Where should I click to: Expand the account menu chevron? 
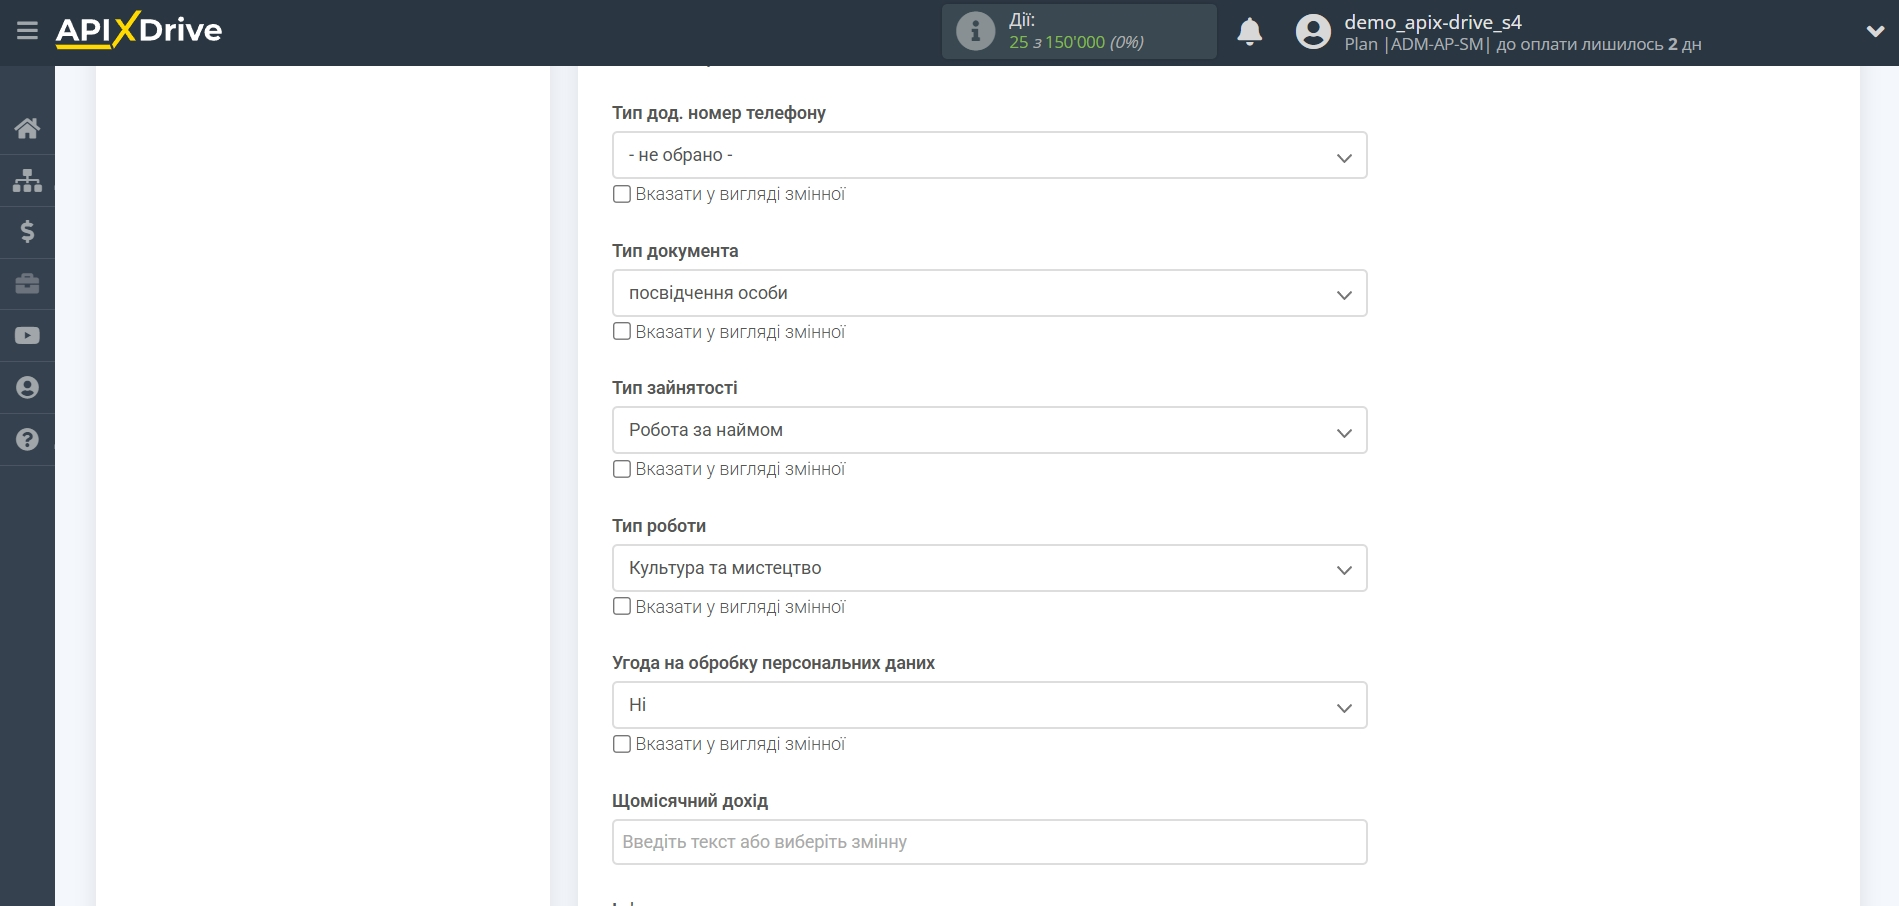click(x=1875, y=32)
